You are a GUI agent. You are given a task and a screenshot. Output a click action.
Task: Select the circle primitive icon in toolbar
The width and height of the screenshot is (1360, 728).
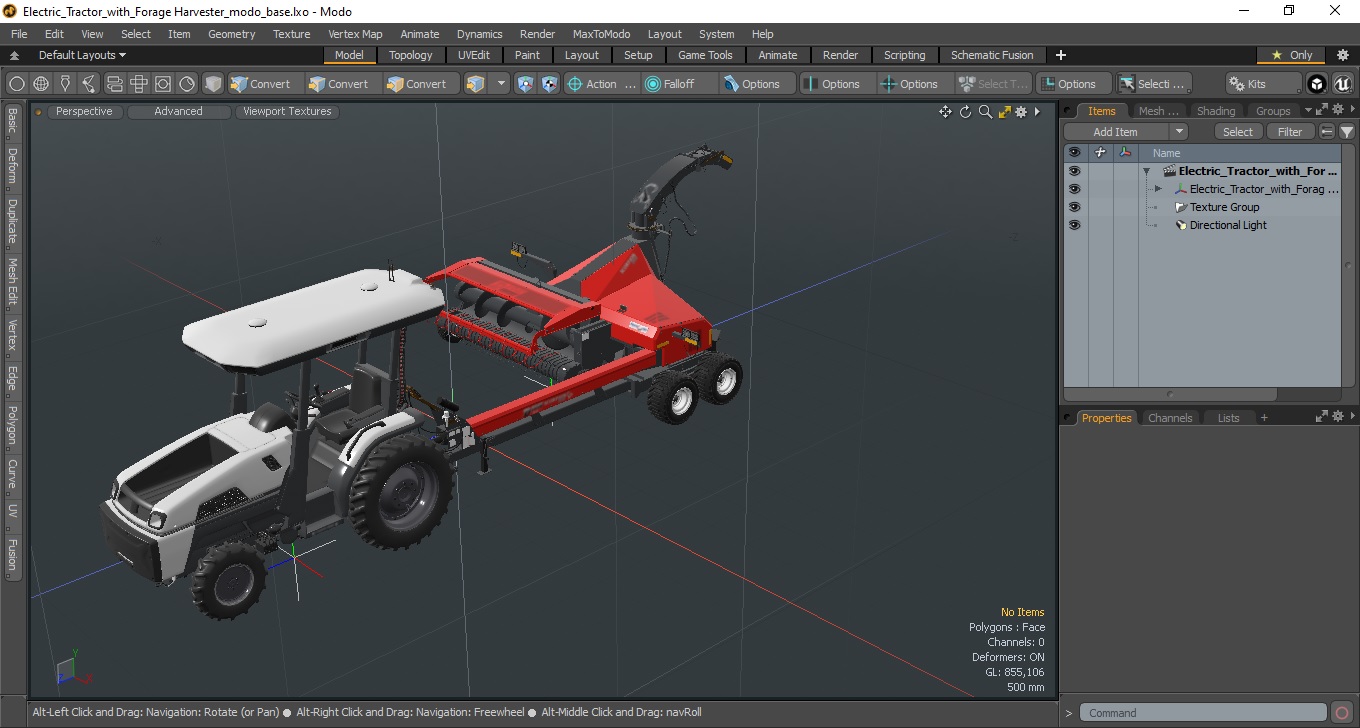click(16, 84)
